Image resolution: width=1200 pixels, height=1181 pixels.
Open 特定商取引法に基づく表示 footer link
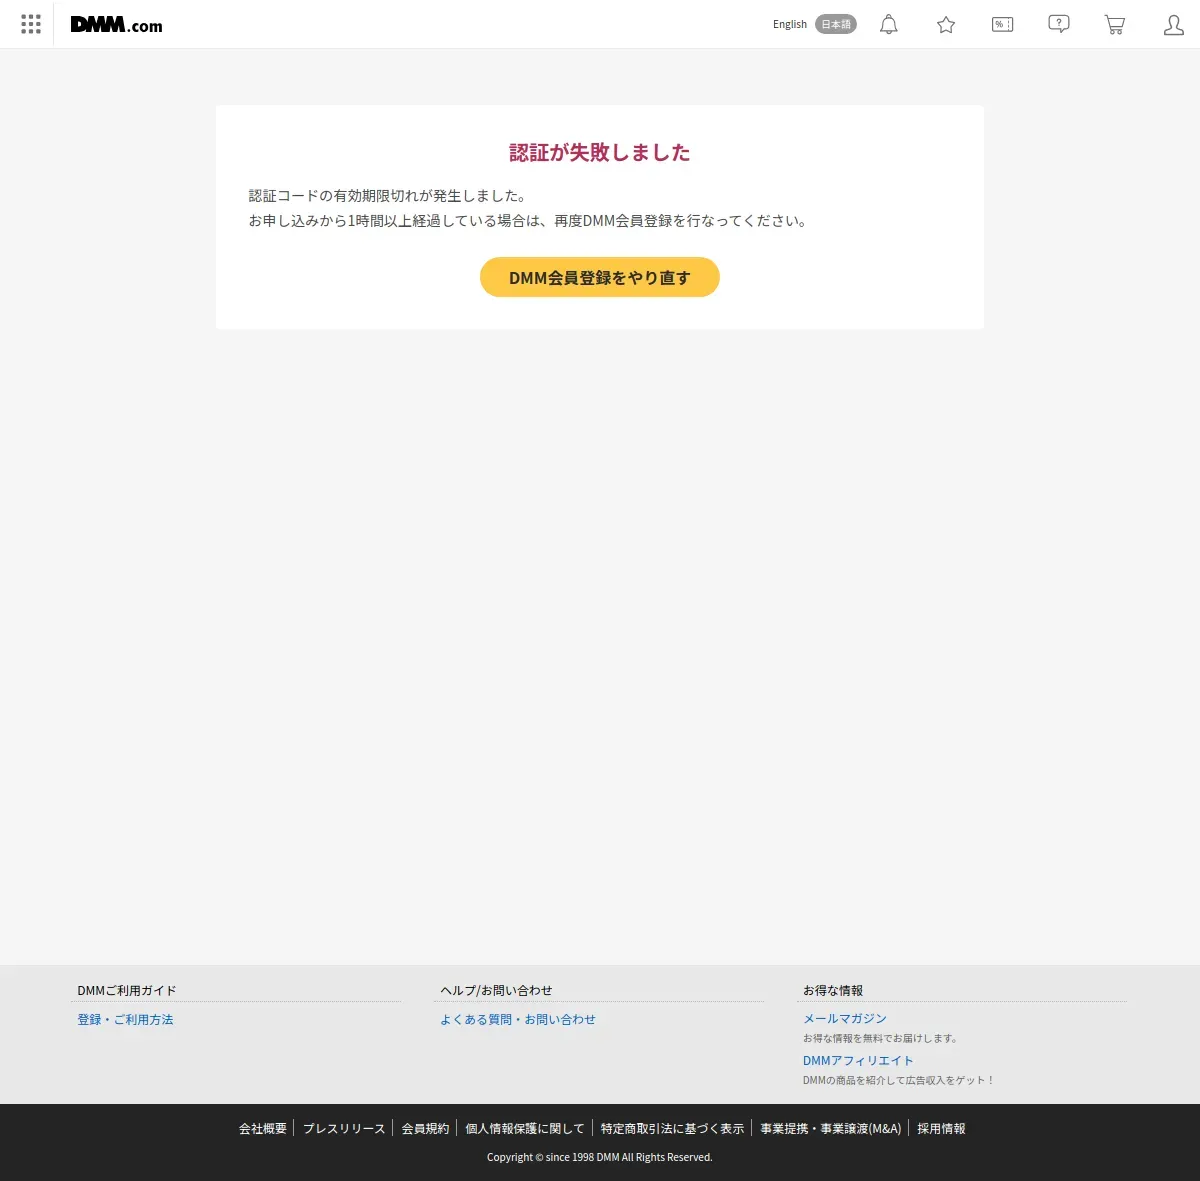click(x=673, y=1129)
